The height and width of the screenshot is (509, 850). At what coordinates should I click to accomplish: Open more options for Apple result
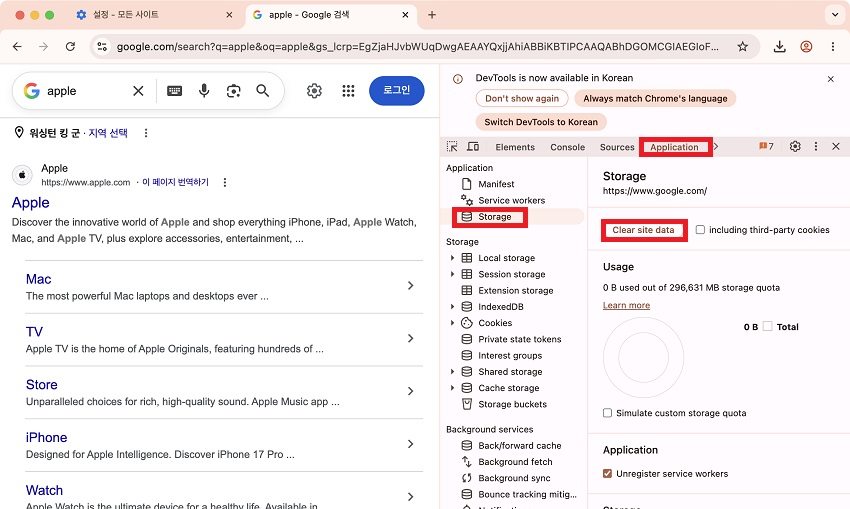tap(225, 182)
